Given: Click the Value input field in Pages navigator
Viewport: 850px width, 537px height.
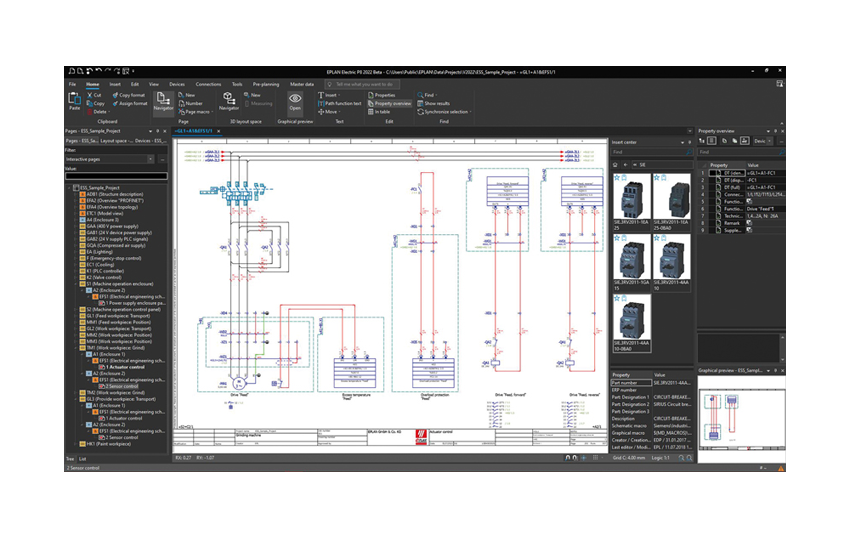Looking at the screenshot, I should point(116,176).
